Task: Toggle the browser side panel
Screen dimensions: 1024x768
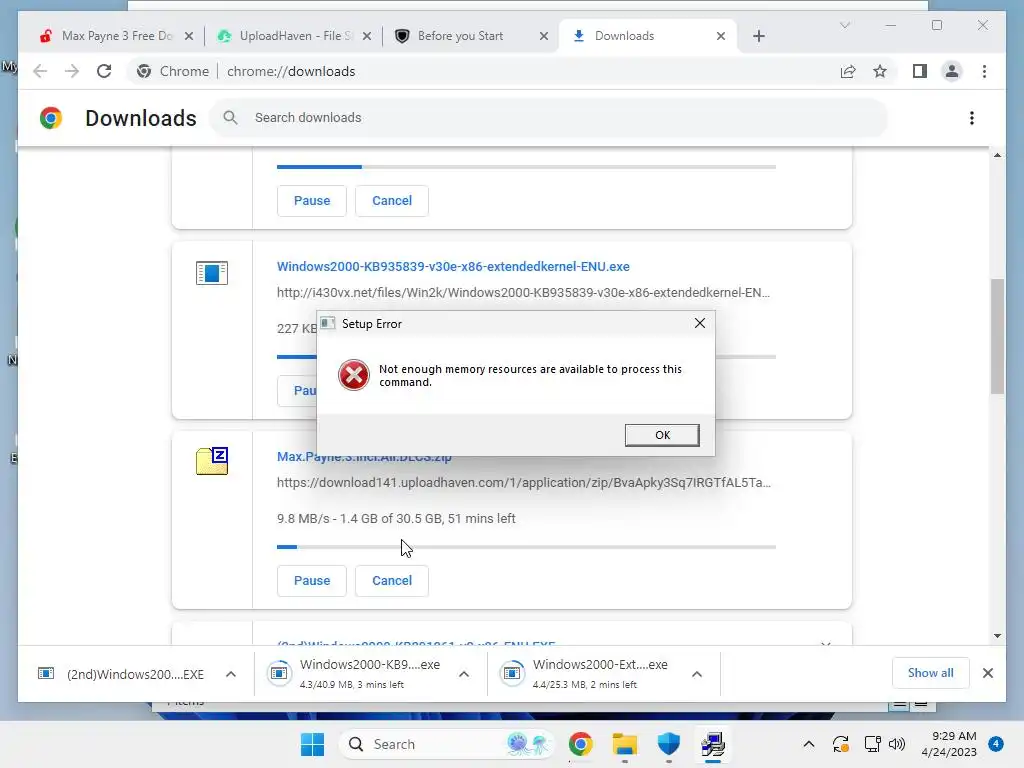Action: (920, 71)
